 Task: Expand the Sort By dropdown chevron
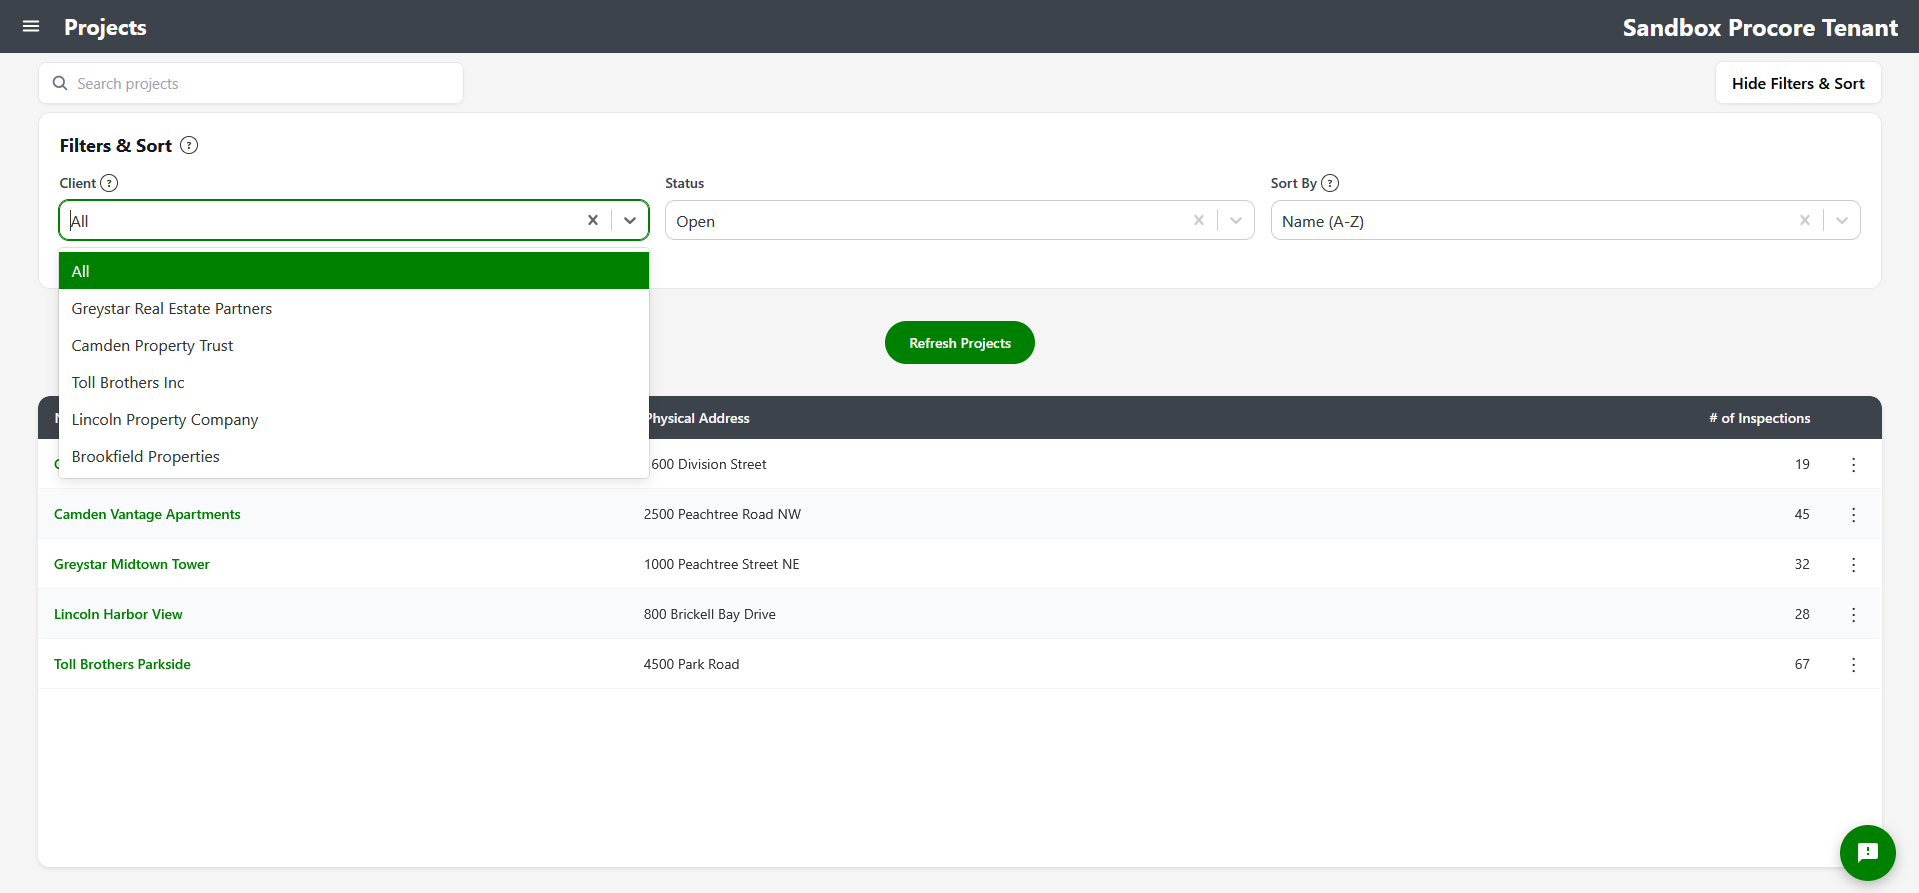coord(1842,220)
